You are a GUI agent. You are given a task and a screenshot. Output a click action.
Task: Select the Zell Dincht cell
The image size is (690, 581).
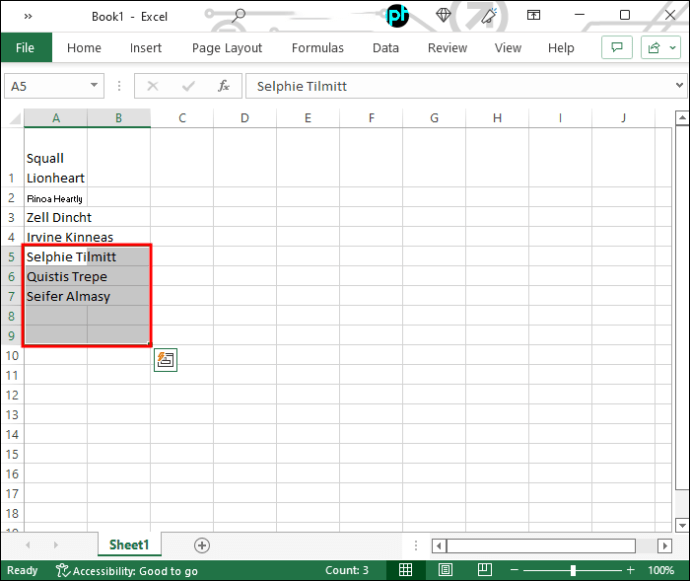click(x=56, y=217)
